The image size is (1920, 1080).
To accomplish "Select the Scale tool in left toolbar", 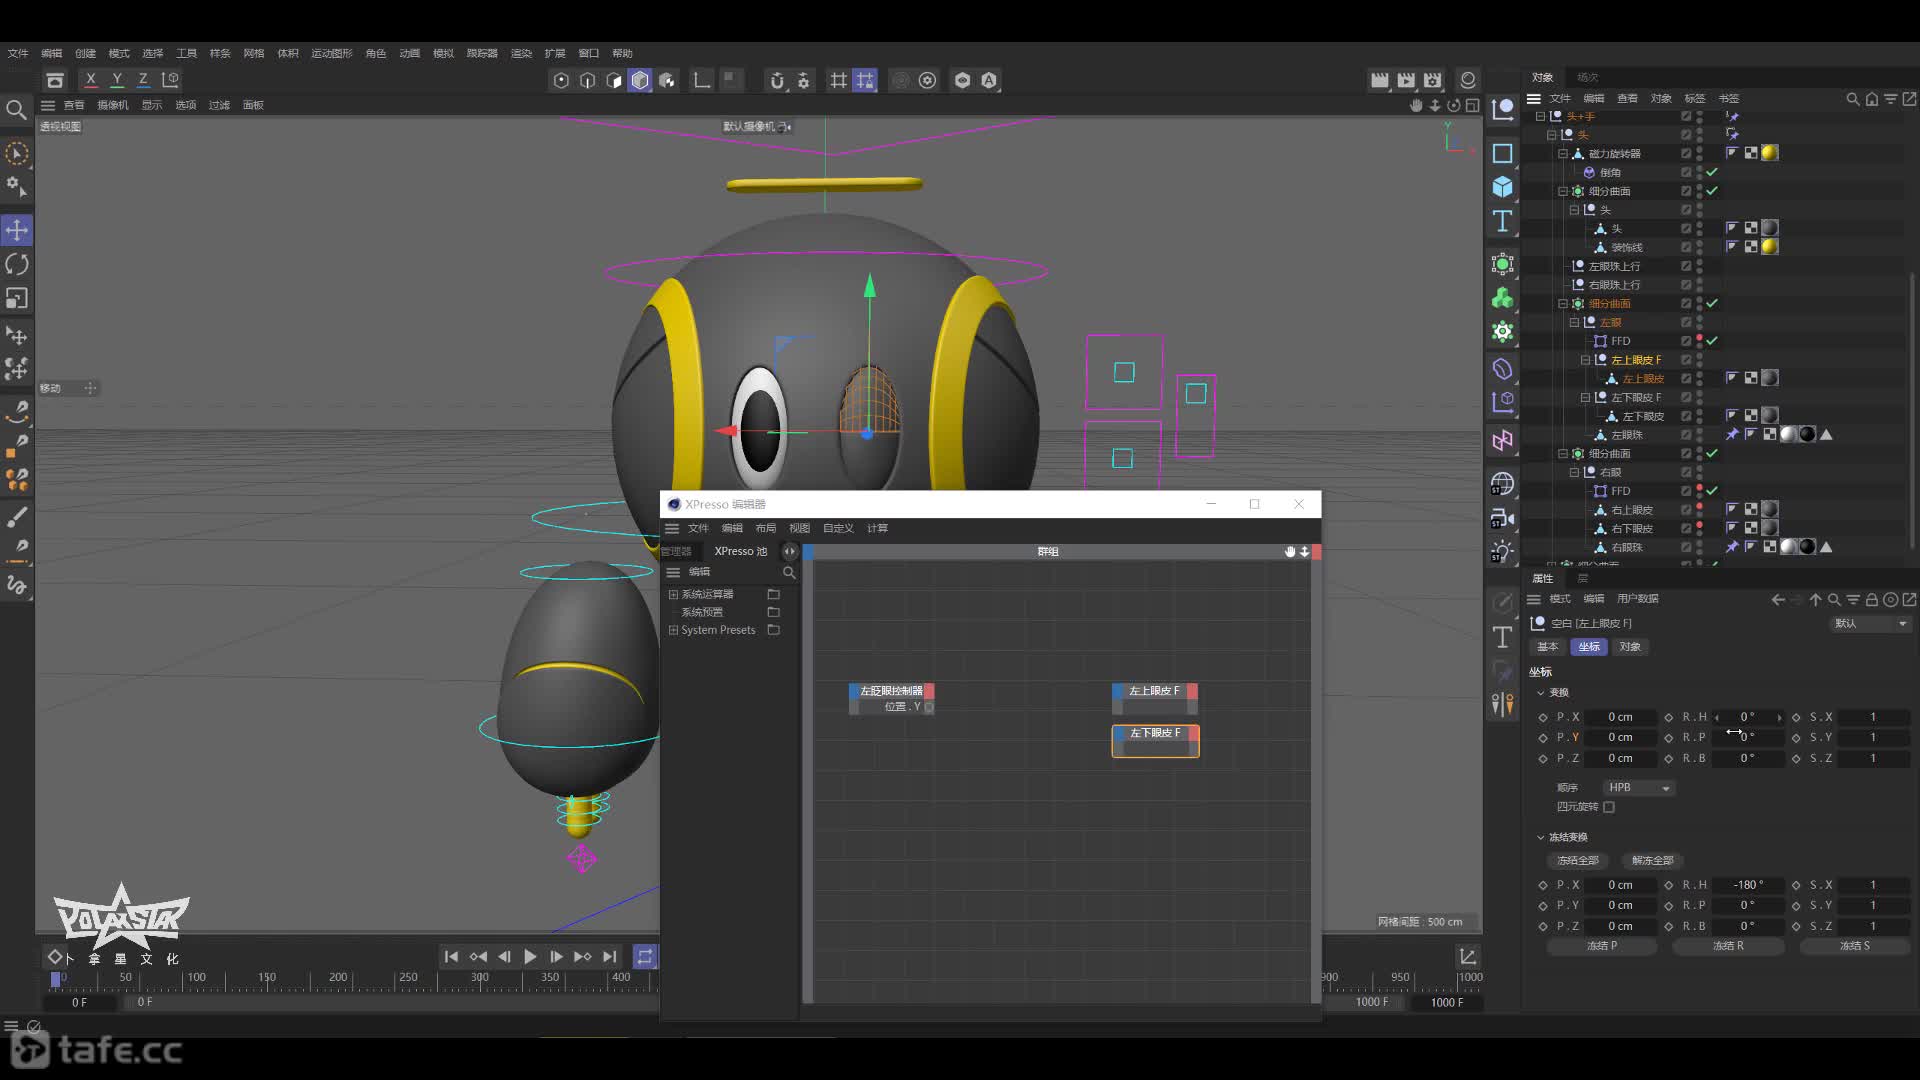I will click(x=17, y=298).
